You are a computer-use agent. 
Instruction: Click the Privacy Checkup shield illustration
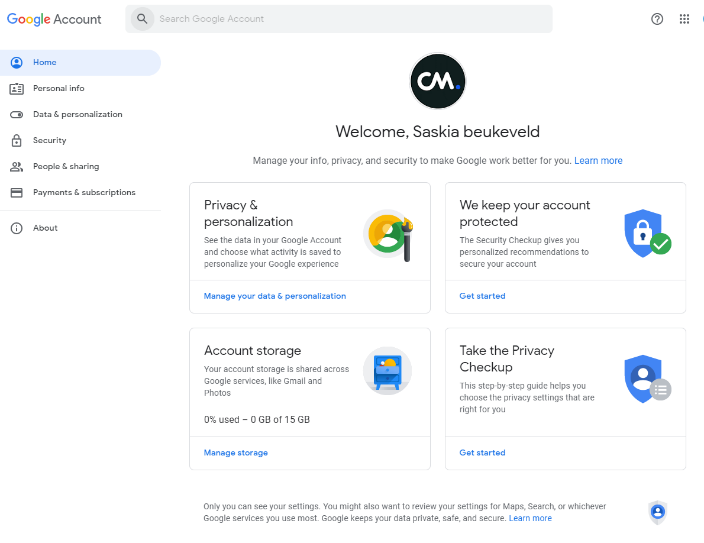(646, 378)
